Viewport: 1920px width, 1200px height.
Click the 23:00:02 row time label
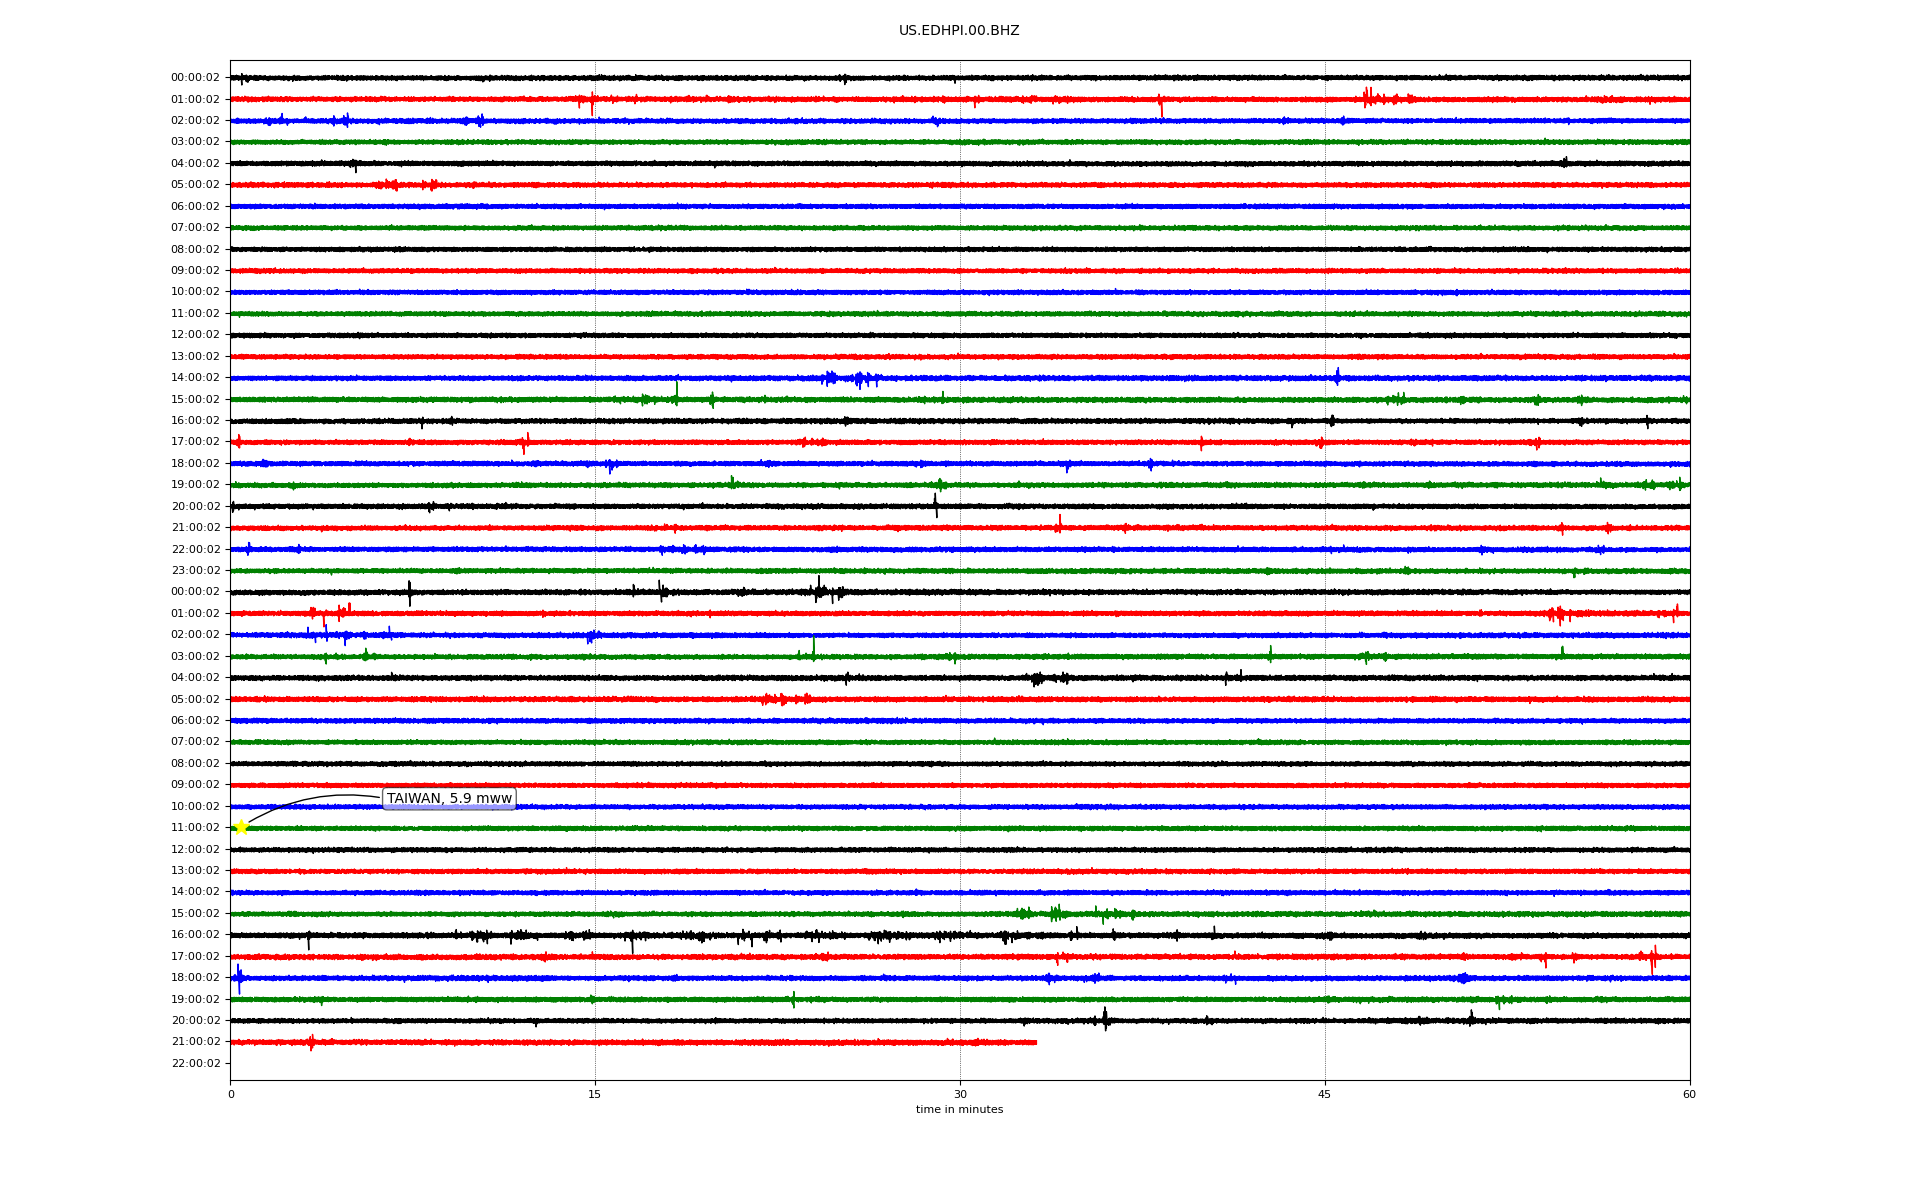coord(195,570)
